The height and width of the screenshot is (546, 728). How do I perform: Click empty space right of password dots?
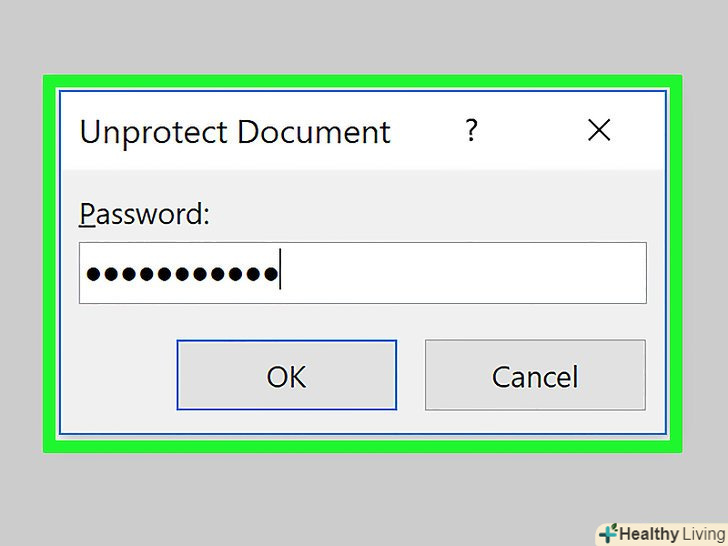[x=460, y=273]
